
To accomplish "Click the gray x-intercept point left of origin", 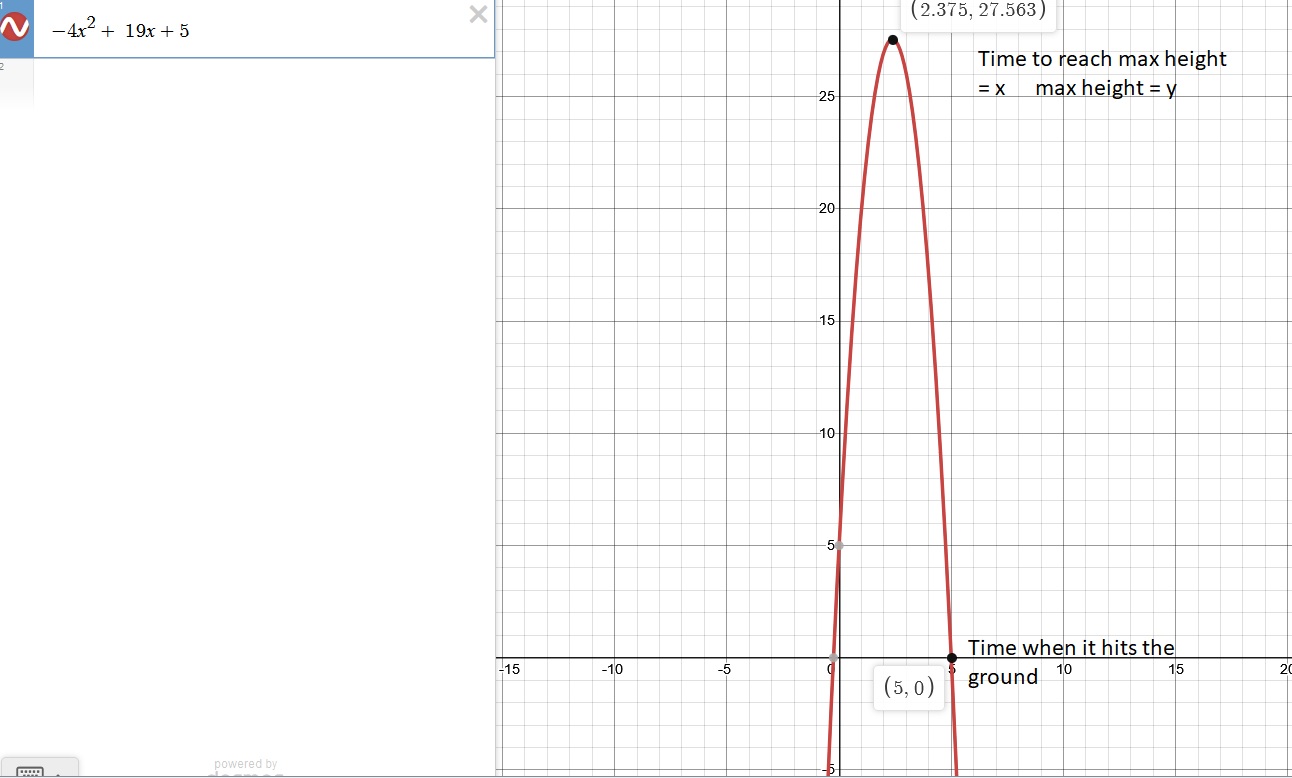I will [x=833, y=657].
